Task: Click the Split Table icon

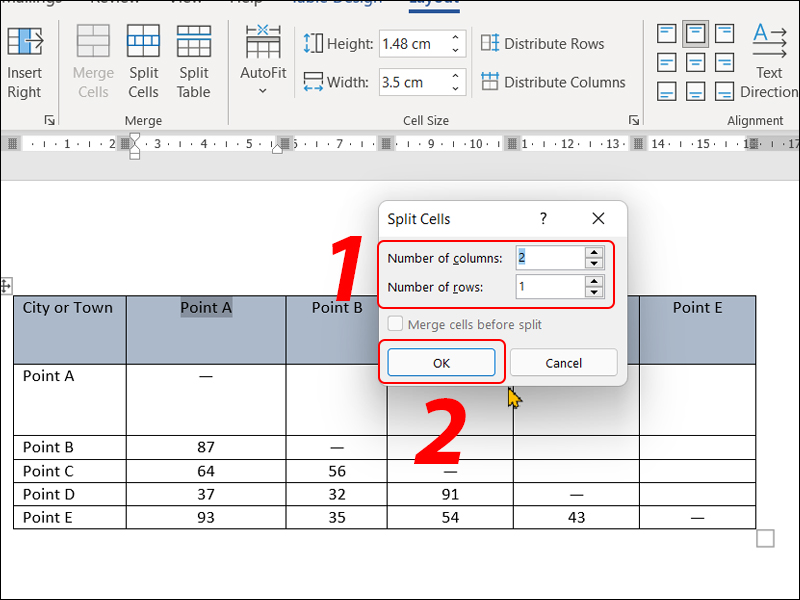Action: pos(194,43)
